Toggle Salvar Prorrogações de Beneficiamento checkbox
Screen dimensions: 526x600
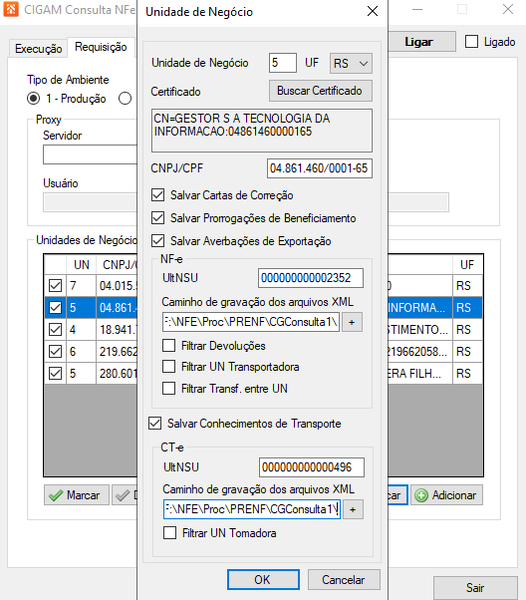158,218
